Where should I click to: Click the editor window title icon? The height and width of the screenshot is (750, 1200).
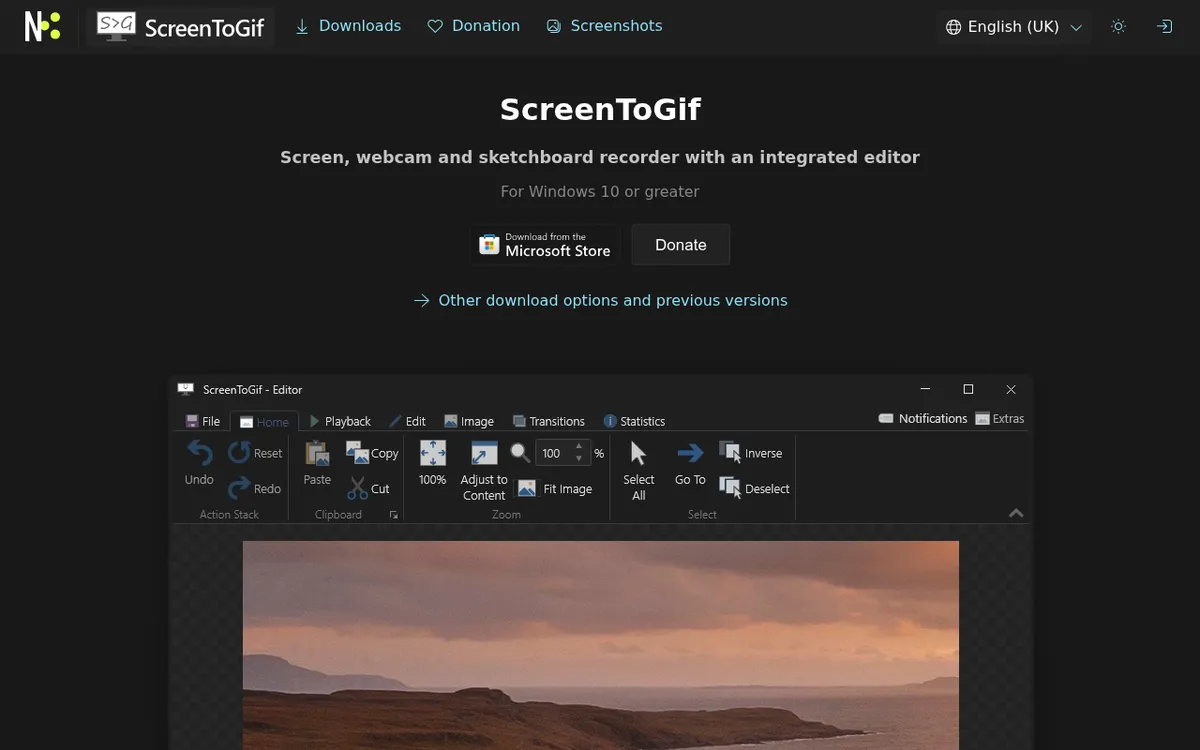point(185,389)
